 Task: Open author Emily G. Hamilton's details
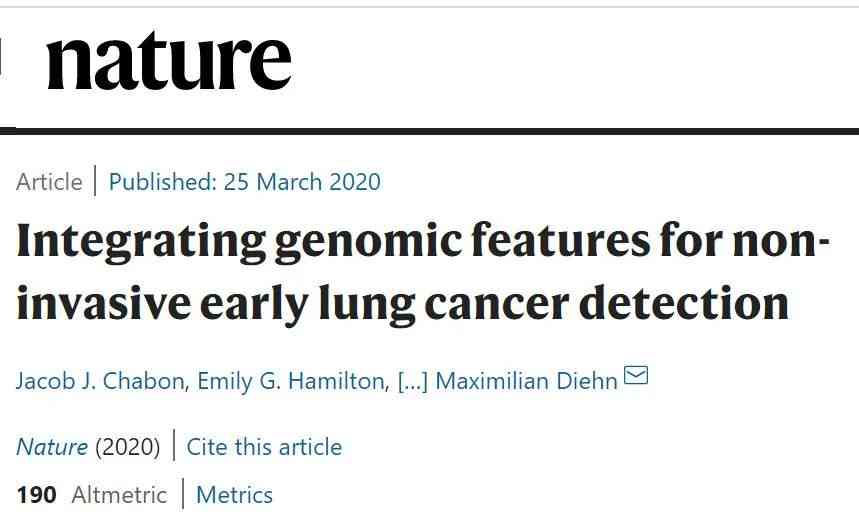pos(291,381)
